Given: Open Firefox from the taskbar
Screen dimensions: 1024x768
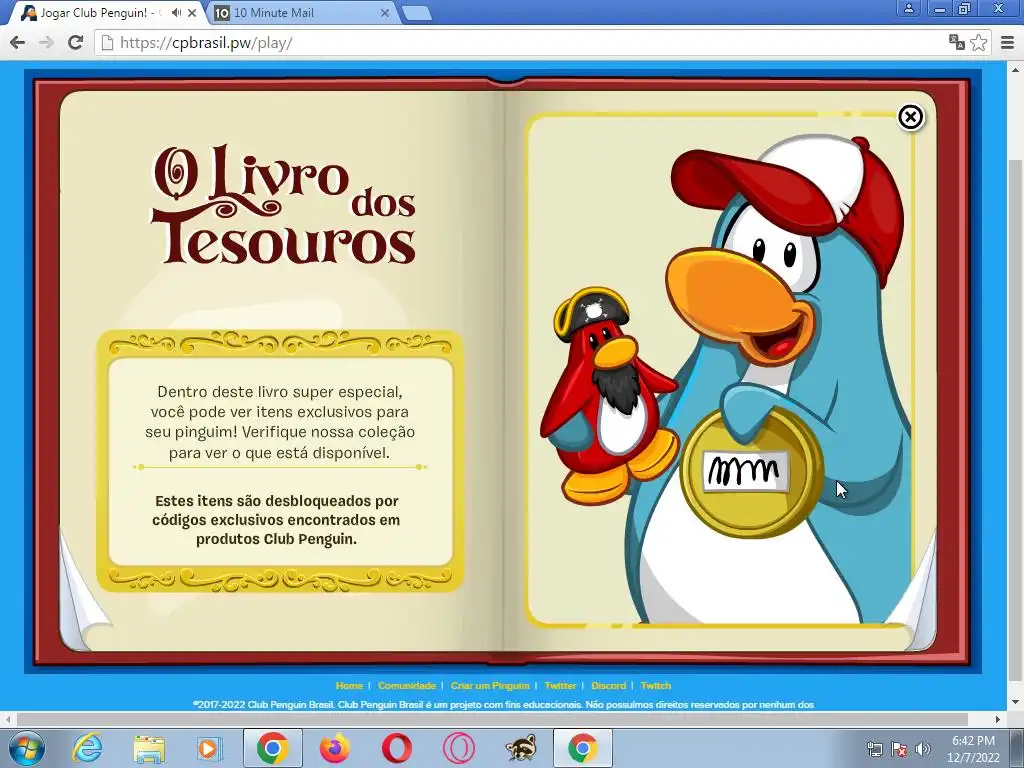Looking at the screenshot, I should [335, 748].
